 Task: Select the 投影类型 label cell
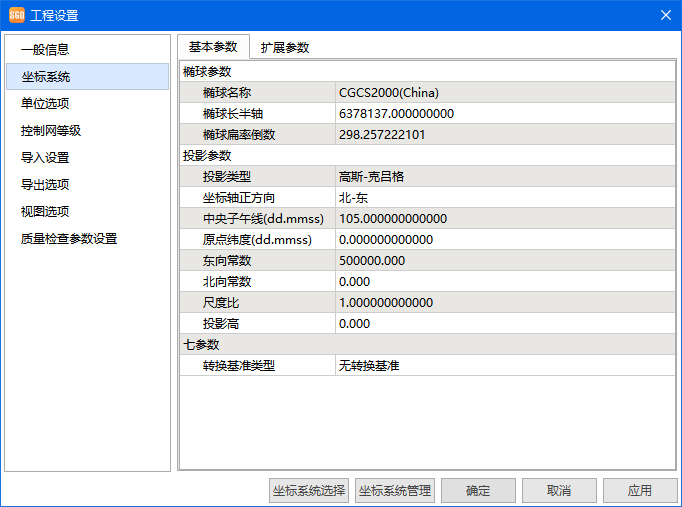pos(257,177)
